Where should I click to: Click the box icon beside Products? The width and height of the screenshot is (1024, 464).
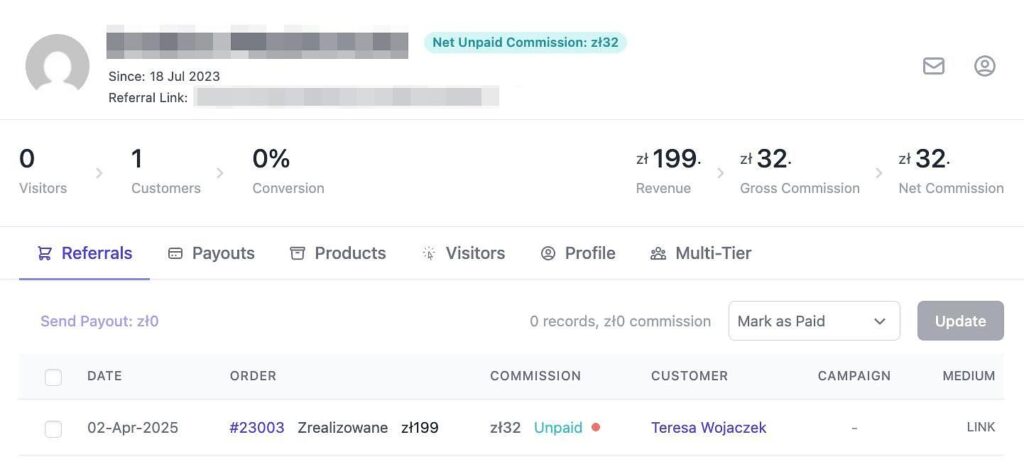[x=297, y=254]
